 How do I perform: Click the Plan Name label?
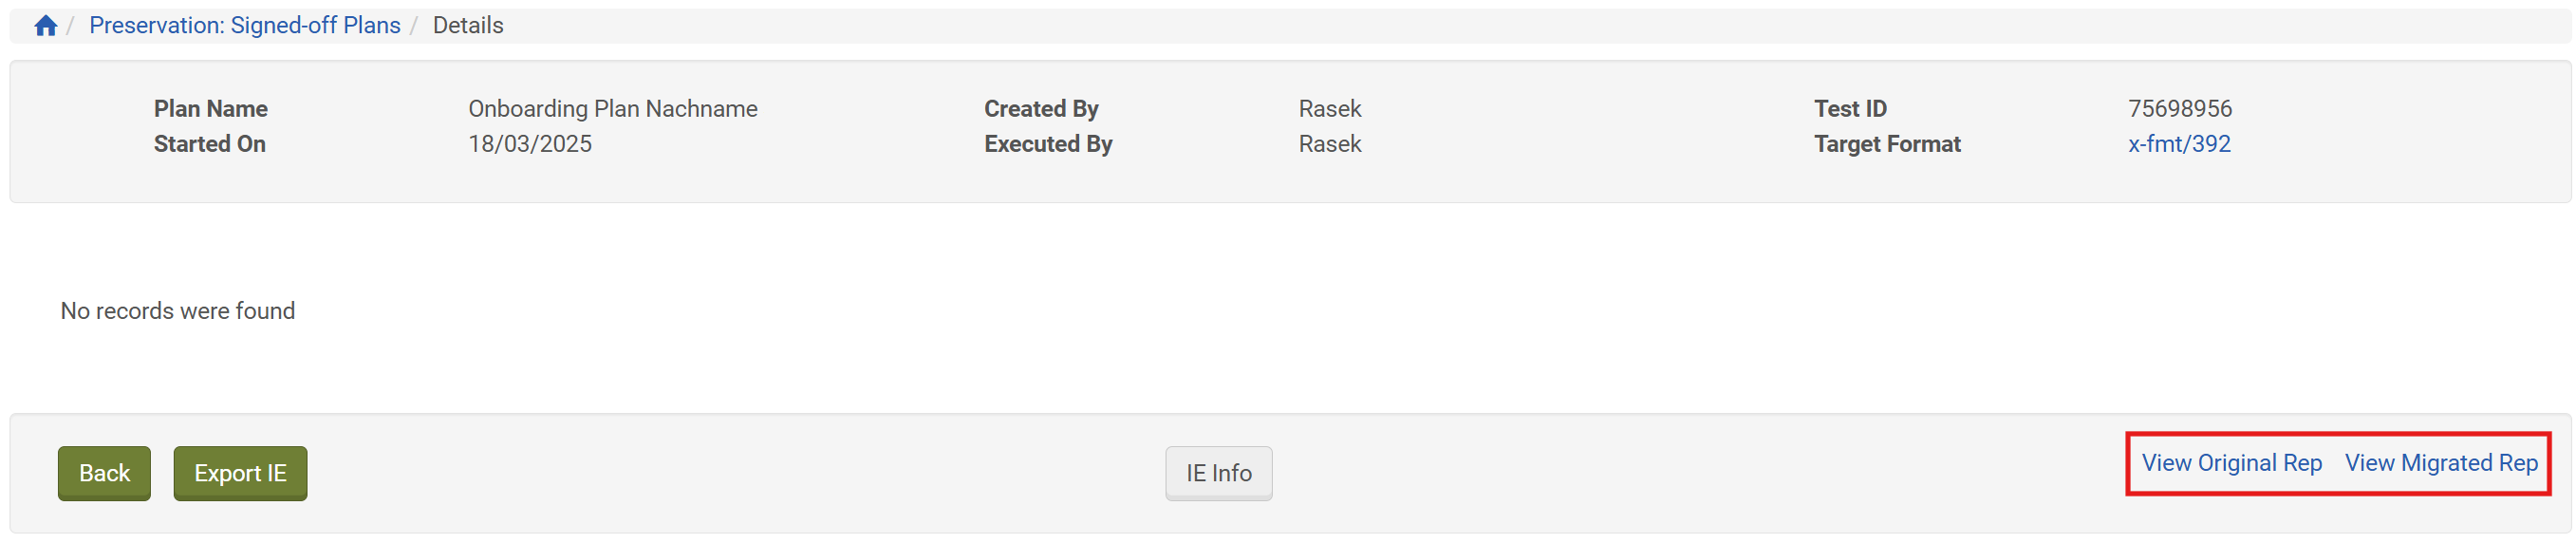click(x=210, y=109)
